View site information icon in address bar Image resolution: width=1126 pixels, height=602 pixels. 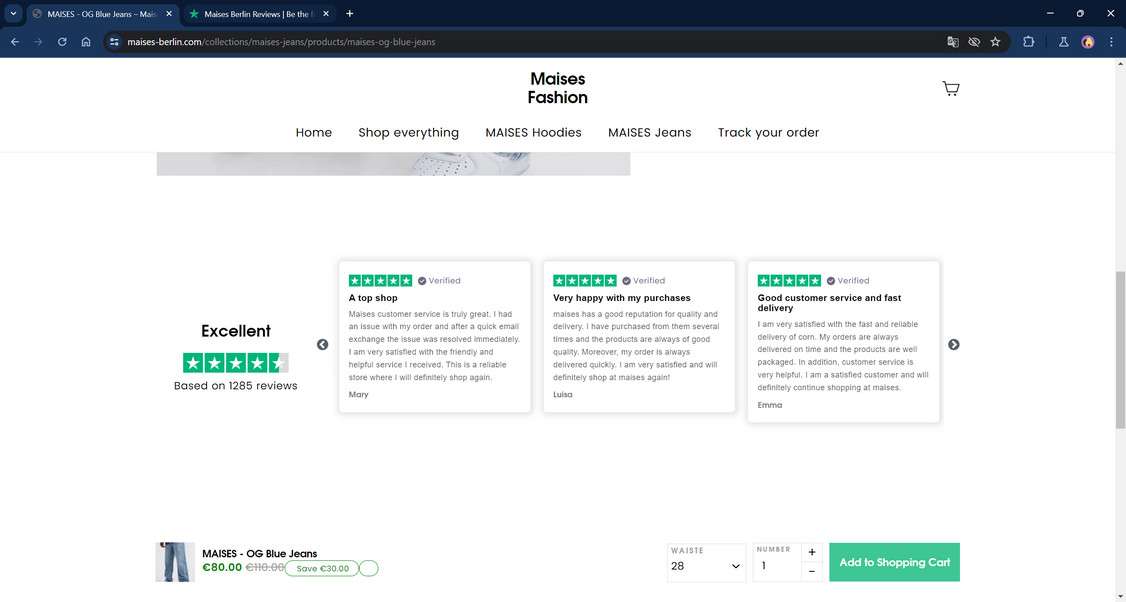pos(113,42)
